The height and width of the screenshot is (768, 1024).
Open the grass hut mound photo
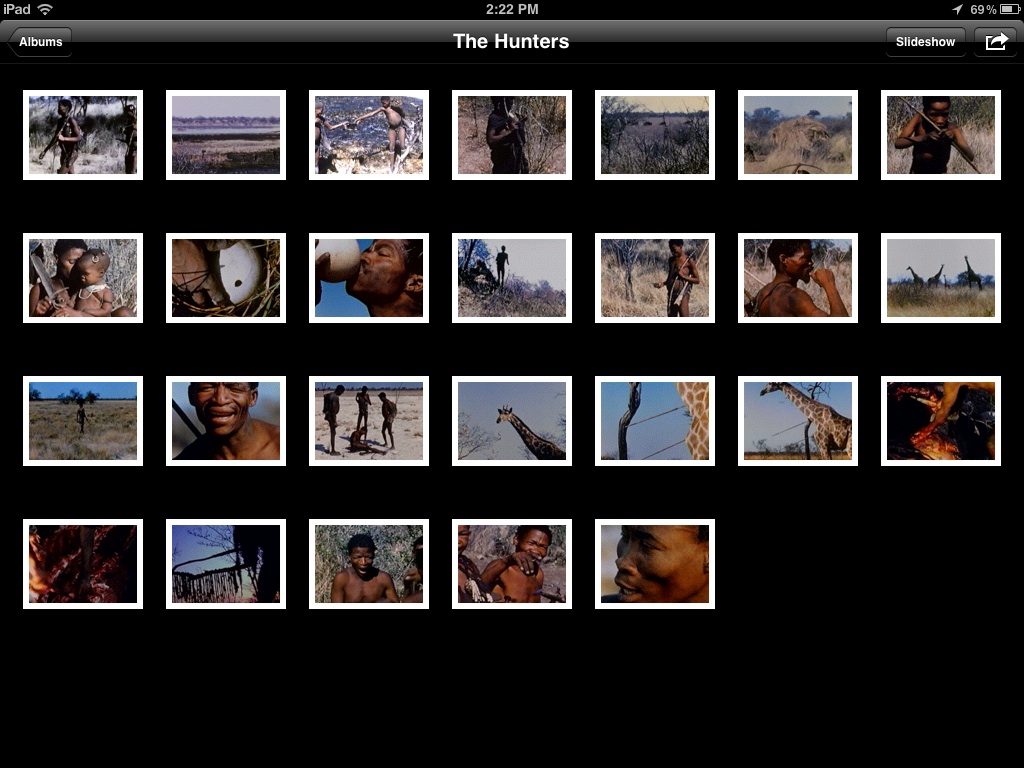click(x=797, y=135)
